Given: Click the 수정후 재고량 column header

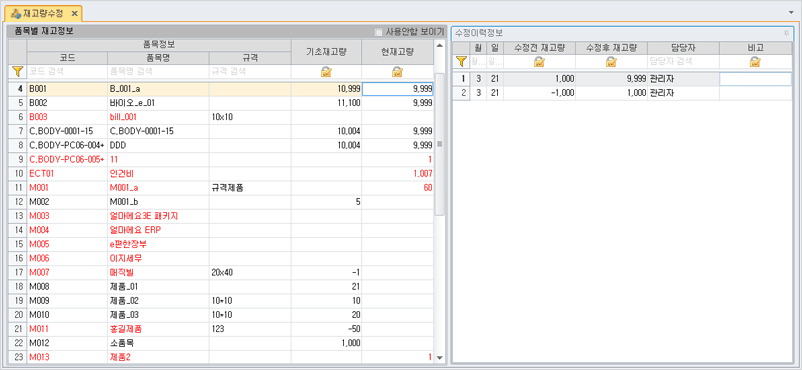Looking at the screenshot, I should tap(611, 48).
